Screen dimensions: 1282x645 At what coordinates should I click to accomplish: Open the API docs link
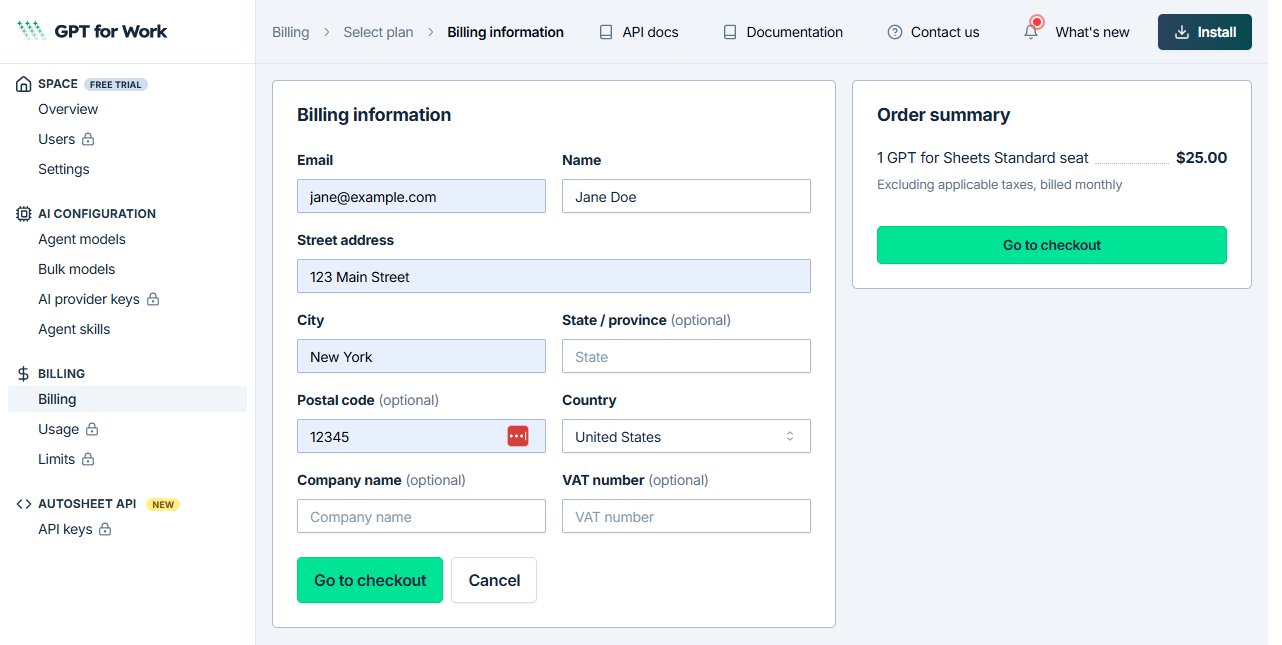638,32
